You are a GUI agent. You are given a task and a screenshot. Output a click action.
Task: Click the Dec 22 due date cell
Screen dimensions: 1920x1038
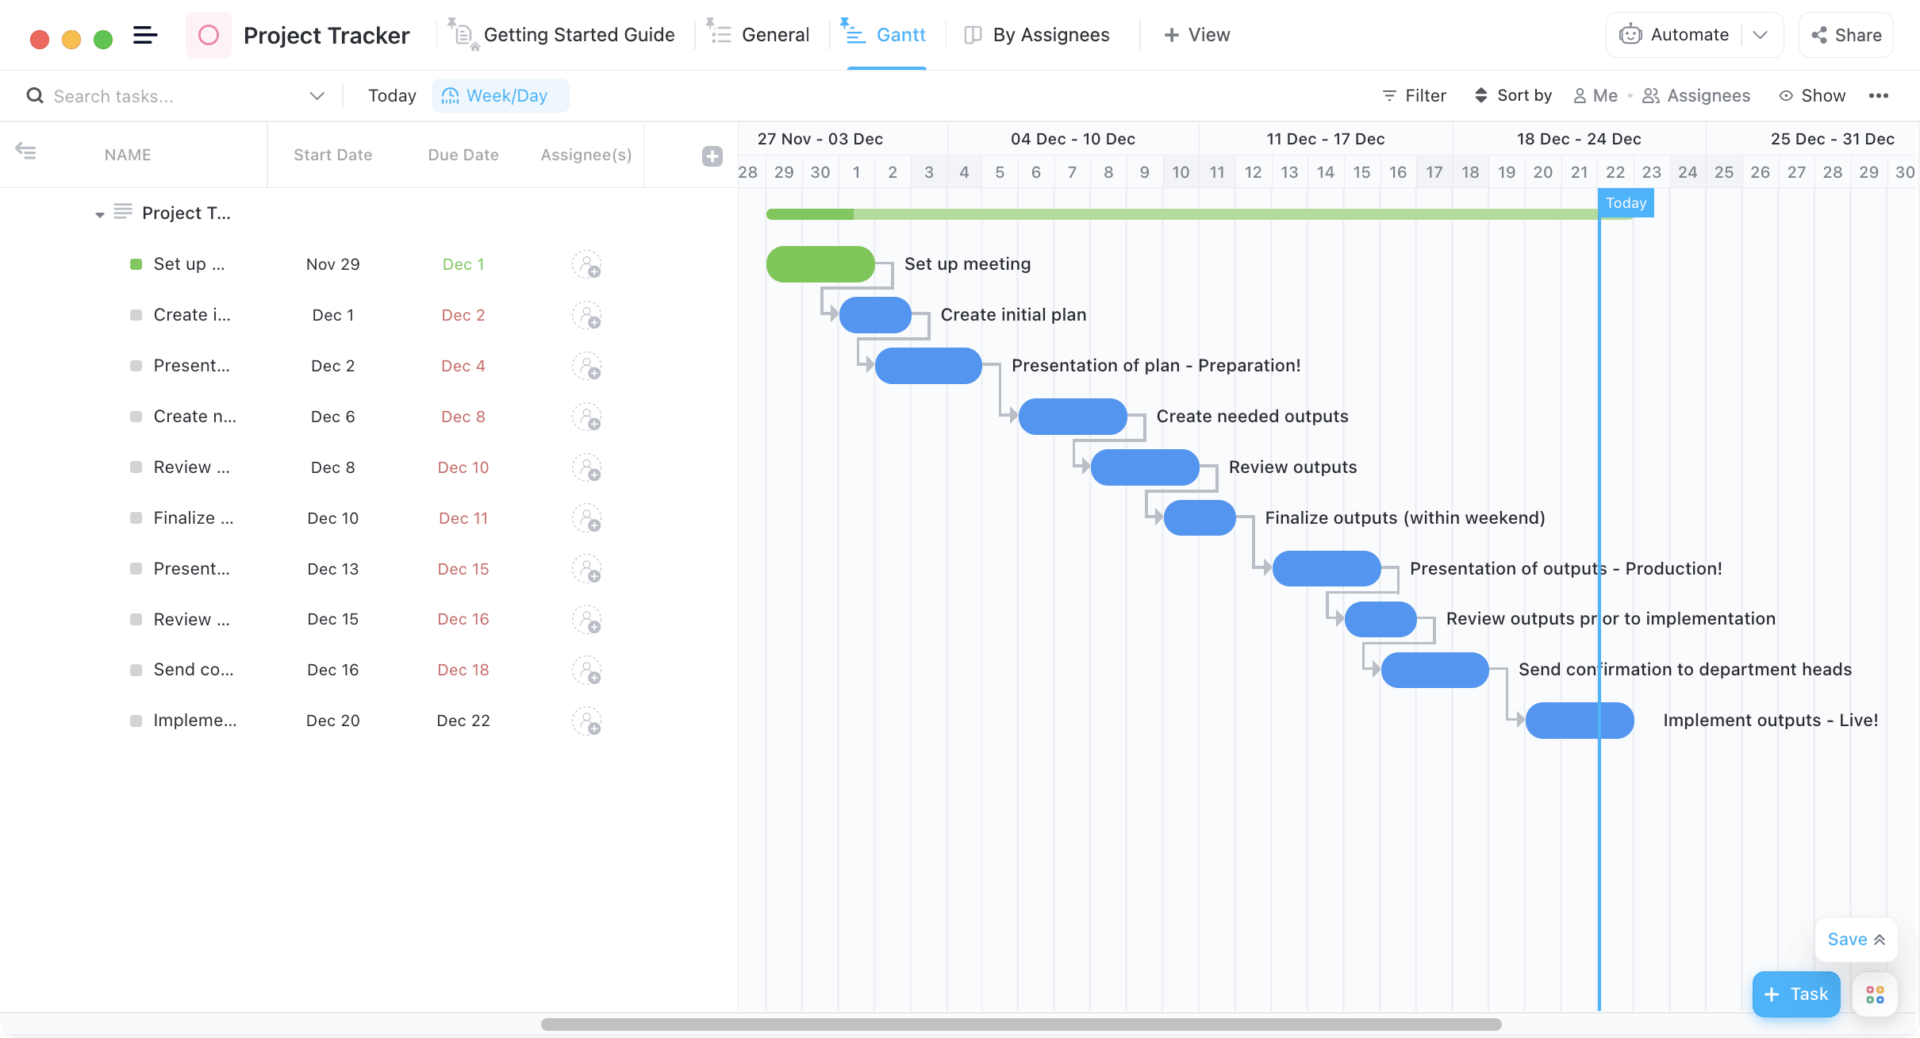coord(463,721)
